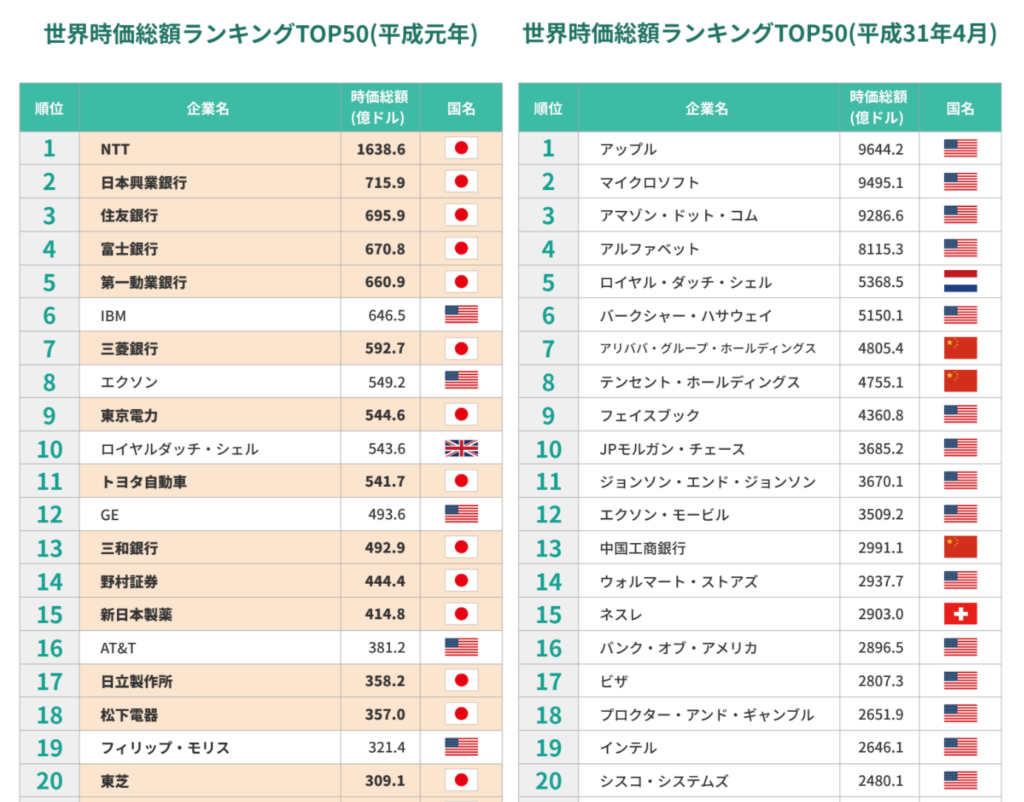The image size is (1024, 802).
Task: Select the US flag beside エクソン 549.2
Action: (461, 380)
